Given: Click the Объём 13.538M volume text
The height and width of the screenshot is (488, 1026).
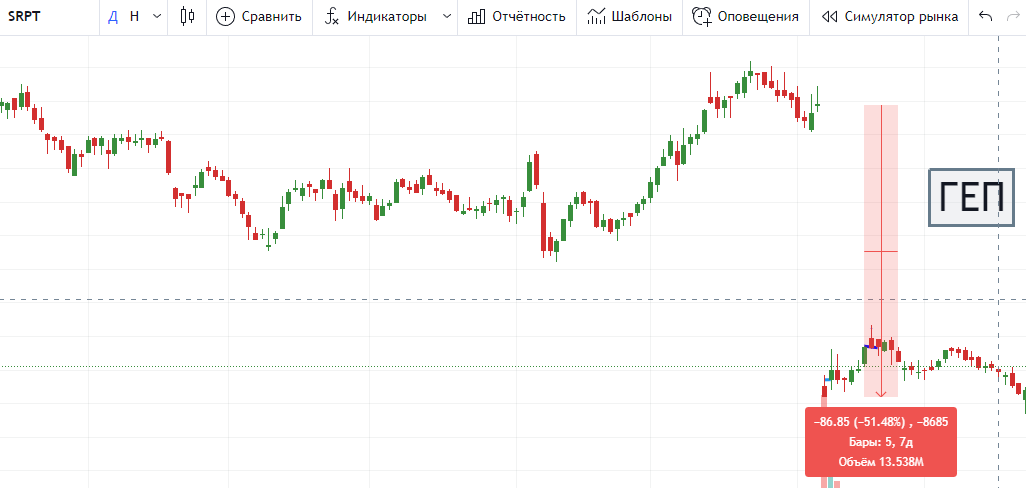Looking at the screenshot, I should [x=881, y=462].
